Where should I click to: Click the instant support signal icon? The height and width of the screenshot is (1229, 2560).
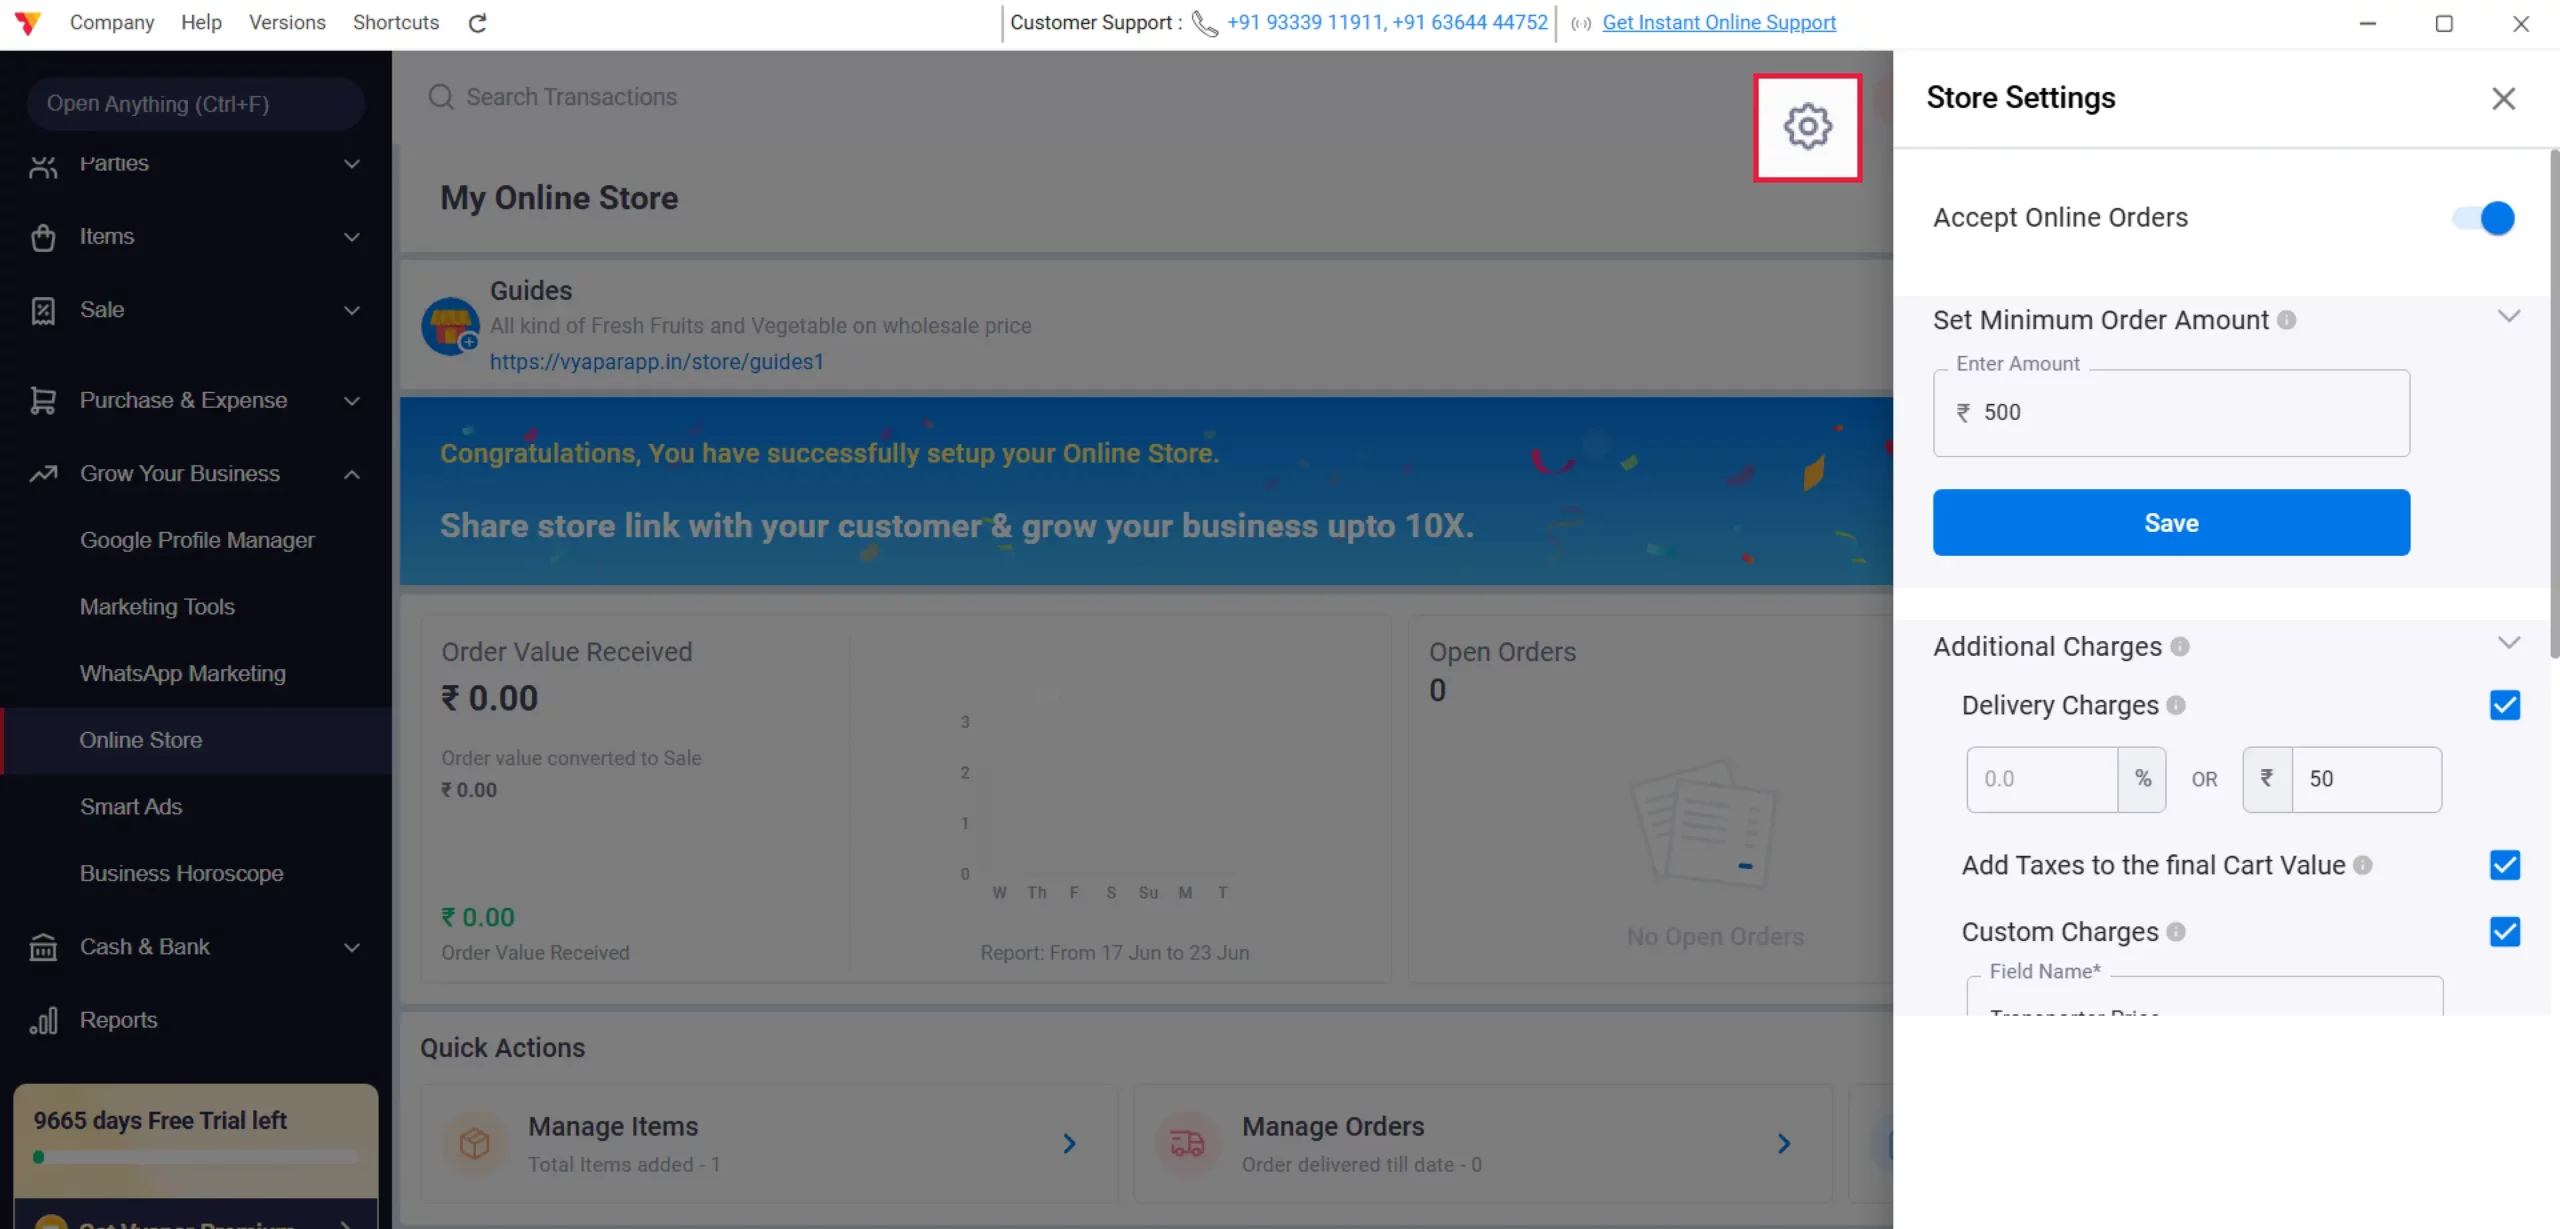pos(1581,23)
